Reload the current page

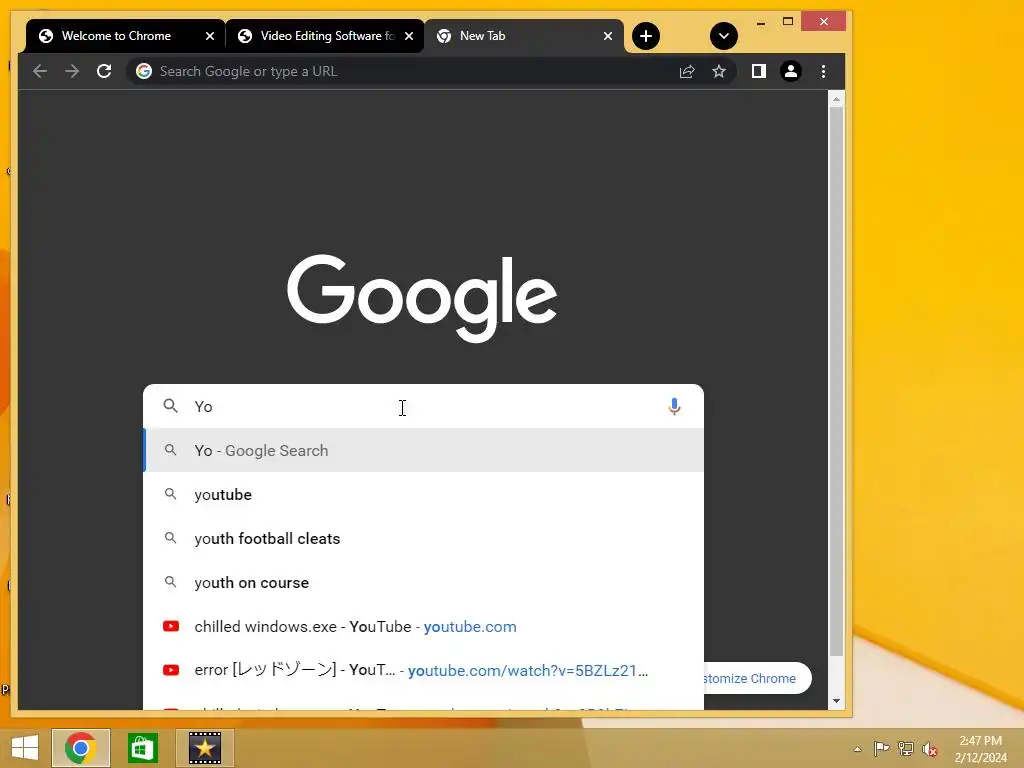click(104, 71)
